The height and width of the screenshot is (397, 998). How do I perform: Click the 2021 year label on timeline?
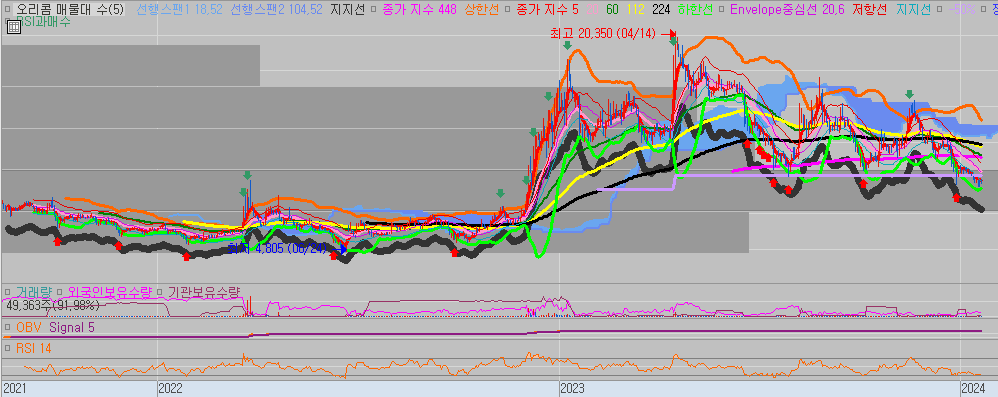tap(15, 387)
